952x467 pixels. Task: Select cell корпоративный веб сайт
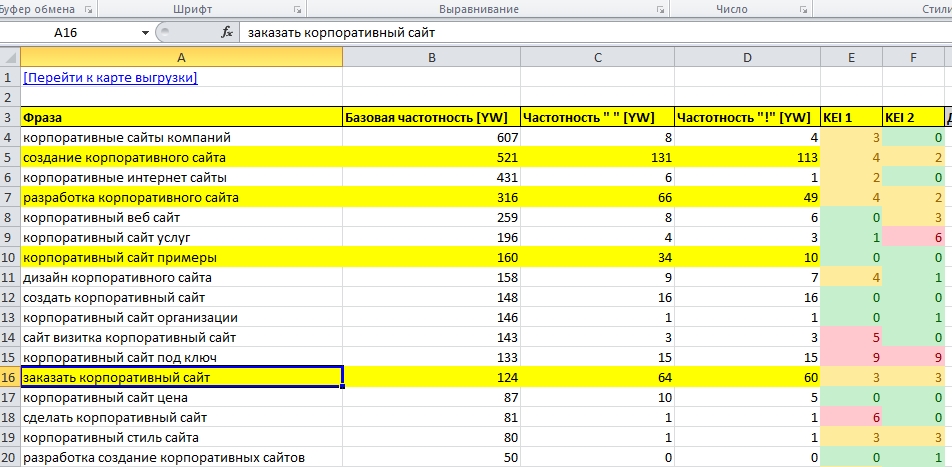(x=182, y=217)
